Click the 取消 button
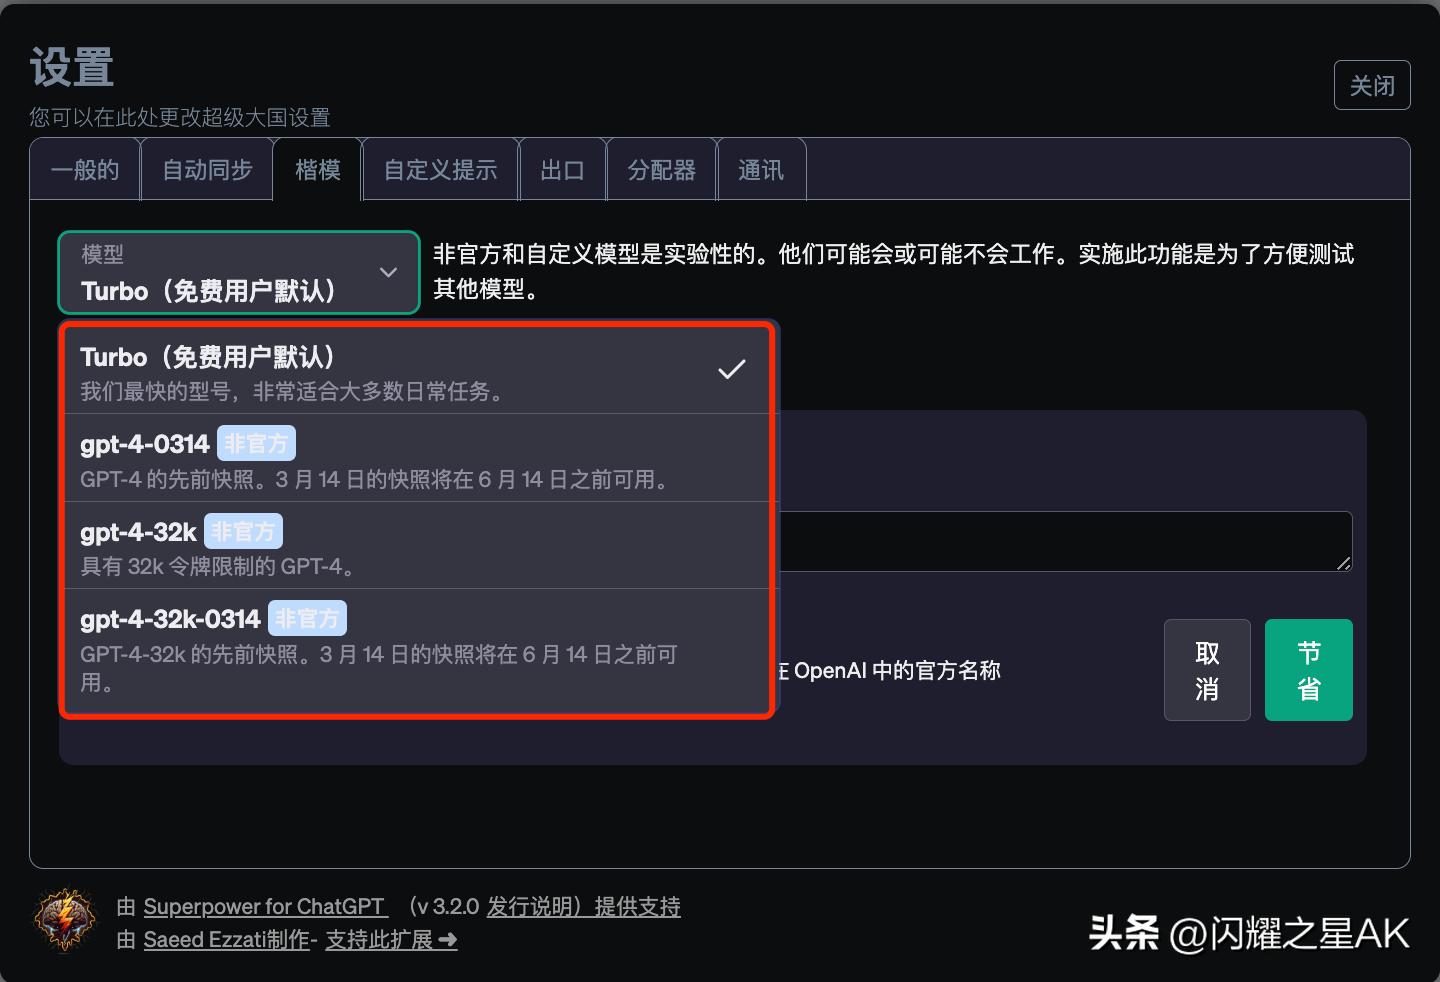 click(1206, 670)
